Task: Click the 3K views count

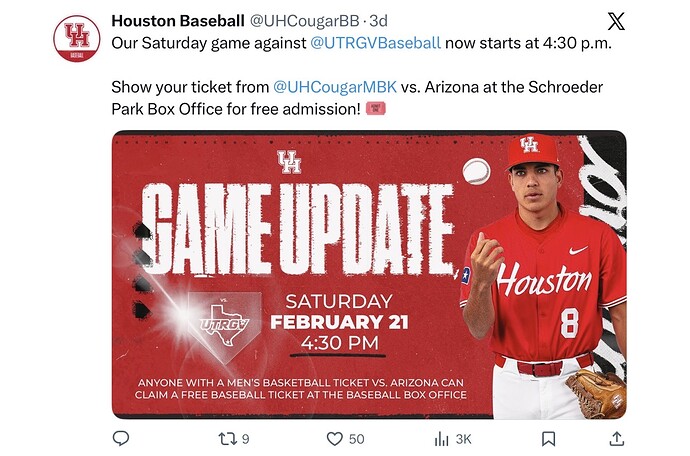Action: click(463, 438)
